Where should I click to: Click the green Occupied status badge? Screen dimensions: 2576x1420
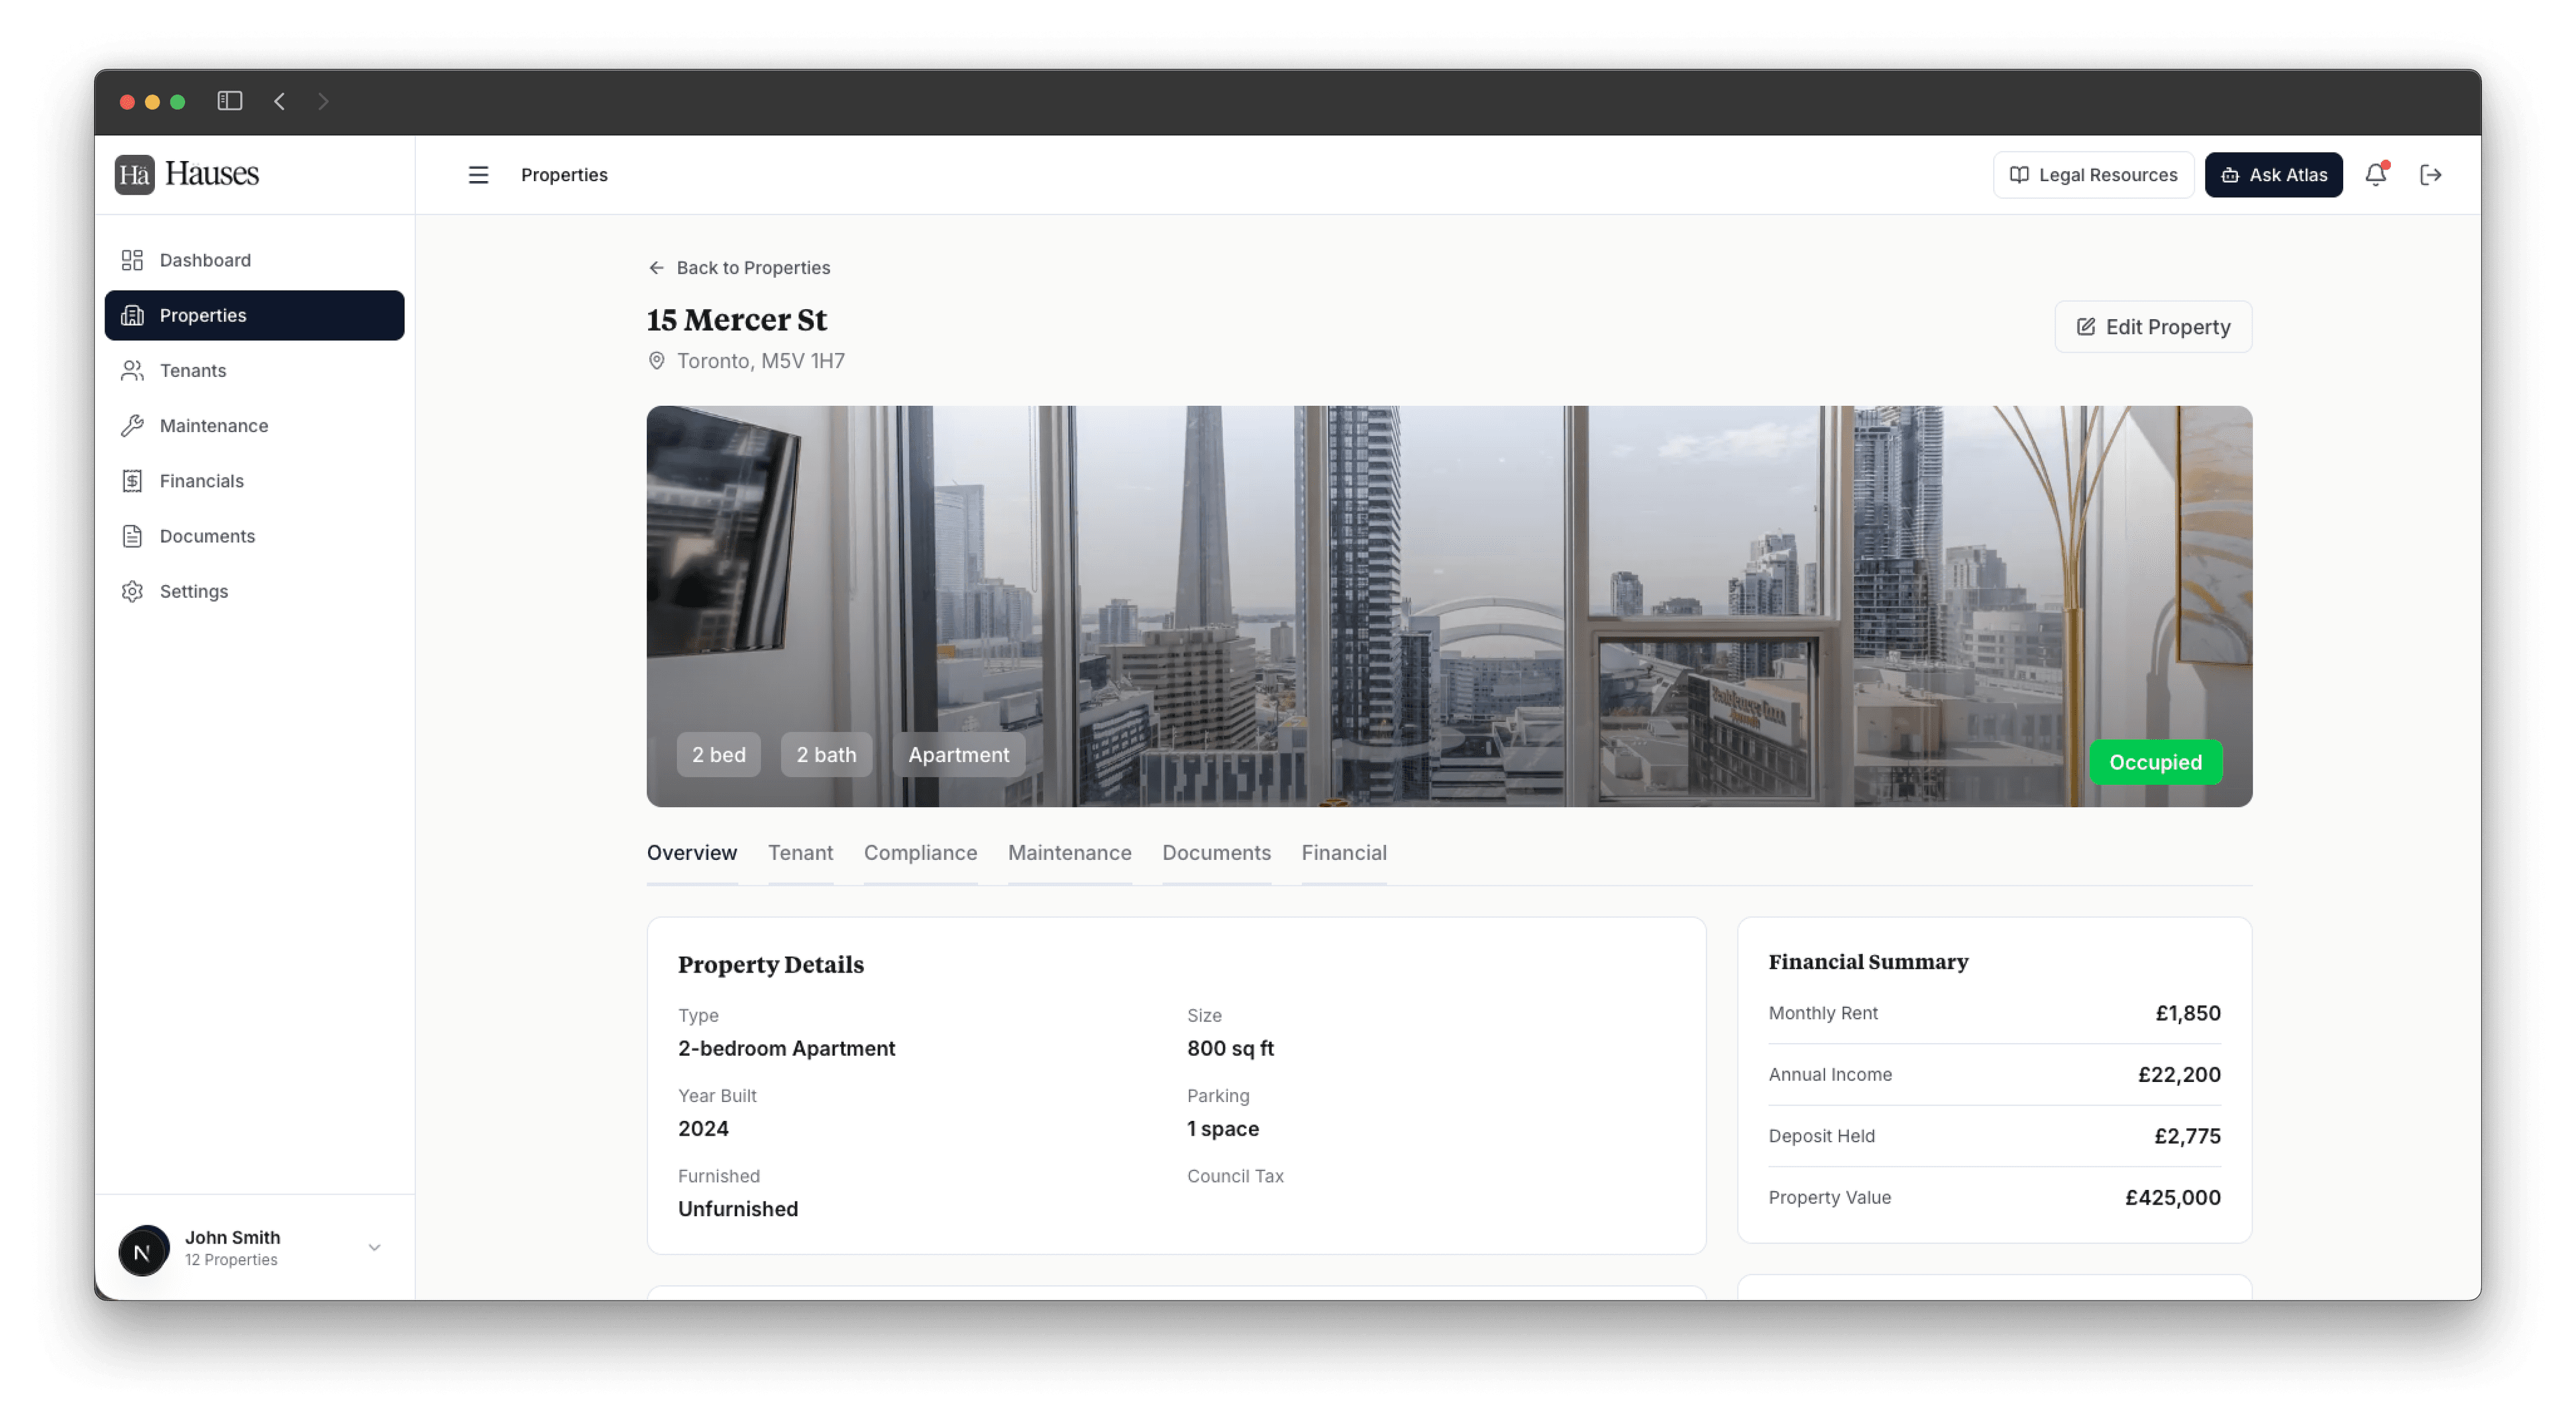click(2155, 762)
